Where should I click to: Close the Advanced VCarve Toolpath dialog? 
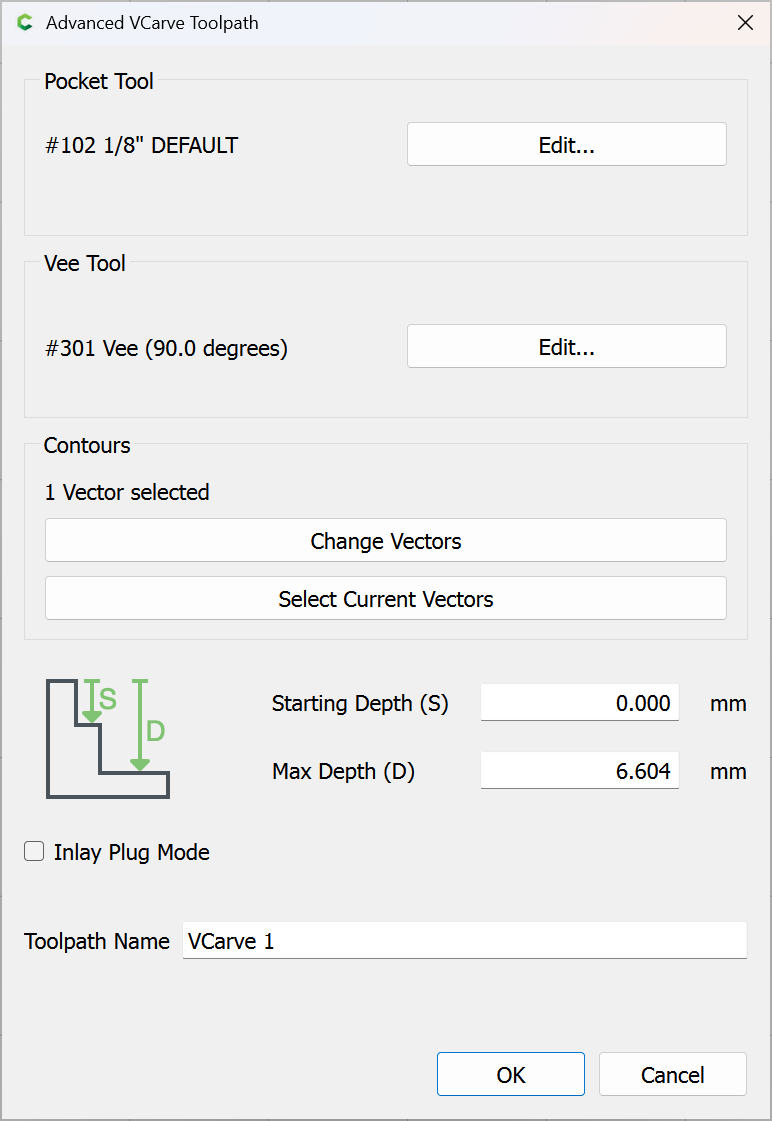tap(745, 23)
